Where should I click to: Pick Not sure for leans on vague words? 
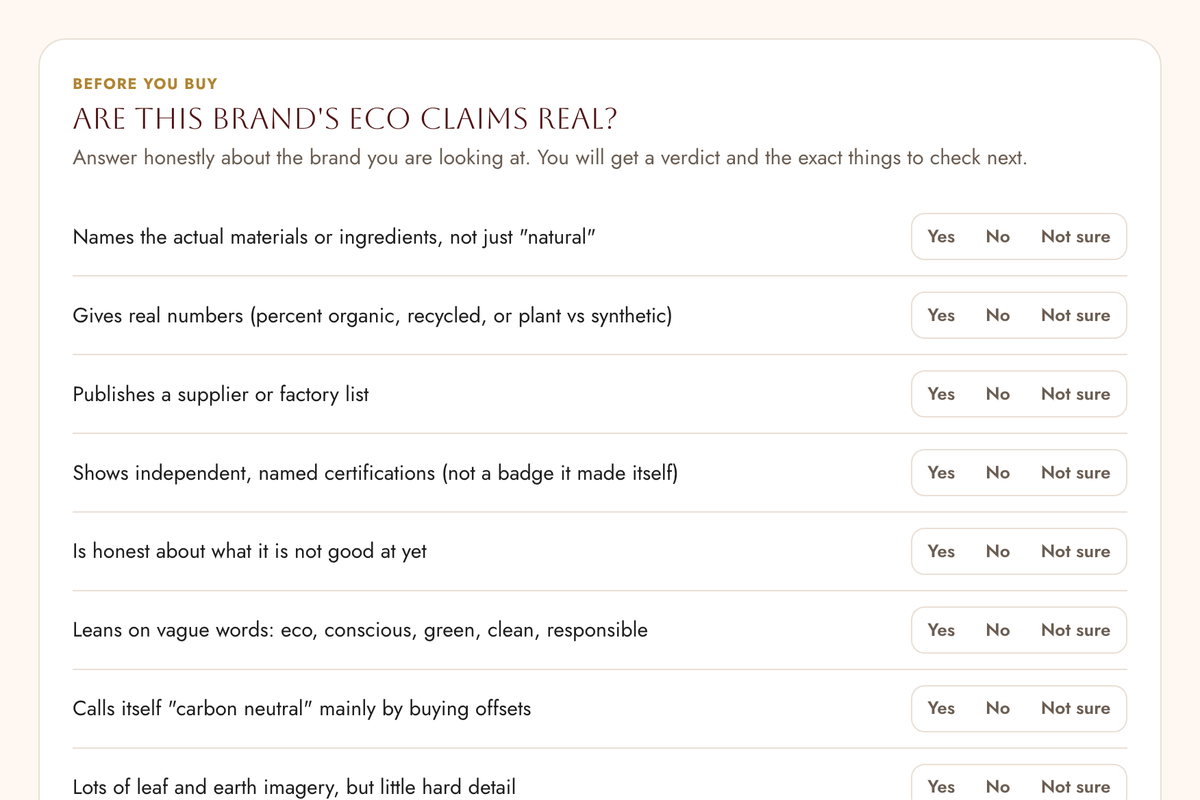pyautogui.click(x=1075, y=630)
